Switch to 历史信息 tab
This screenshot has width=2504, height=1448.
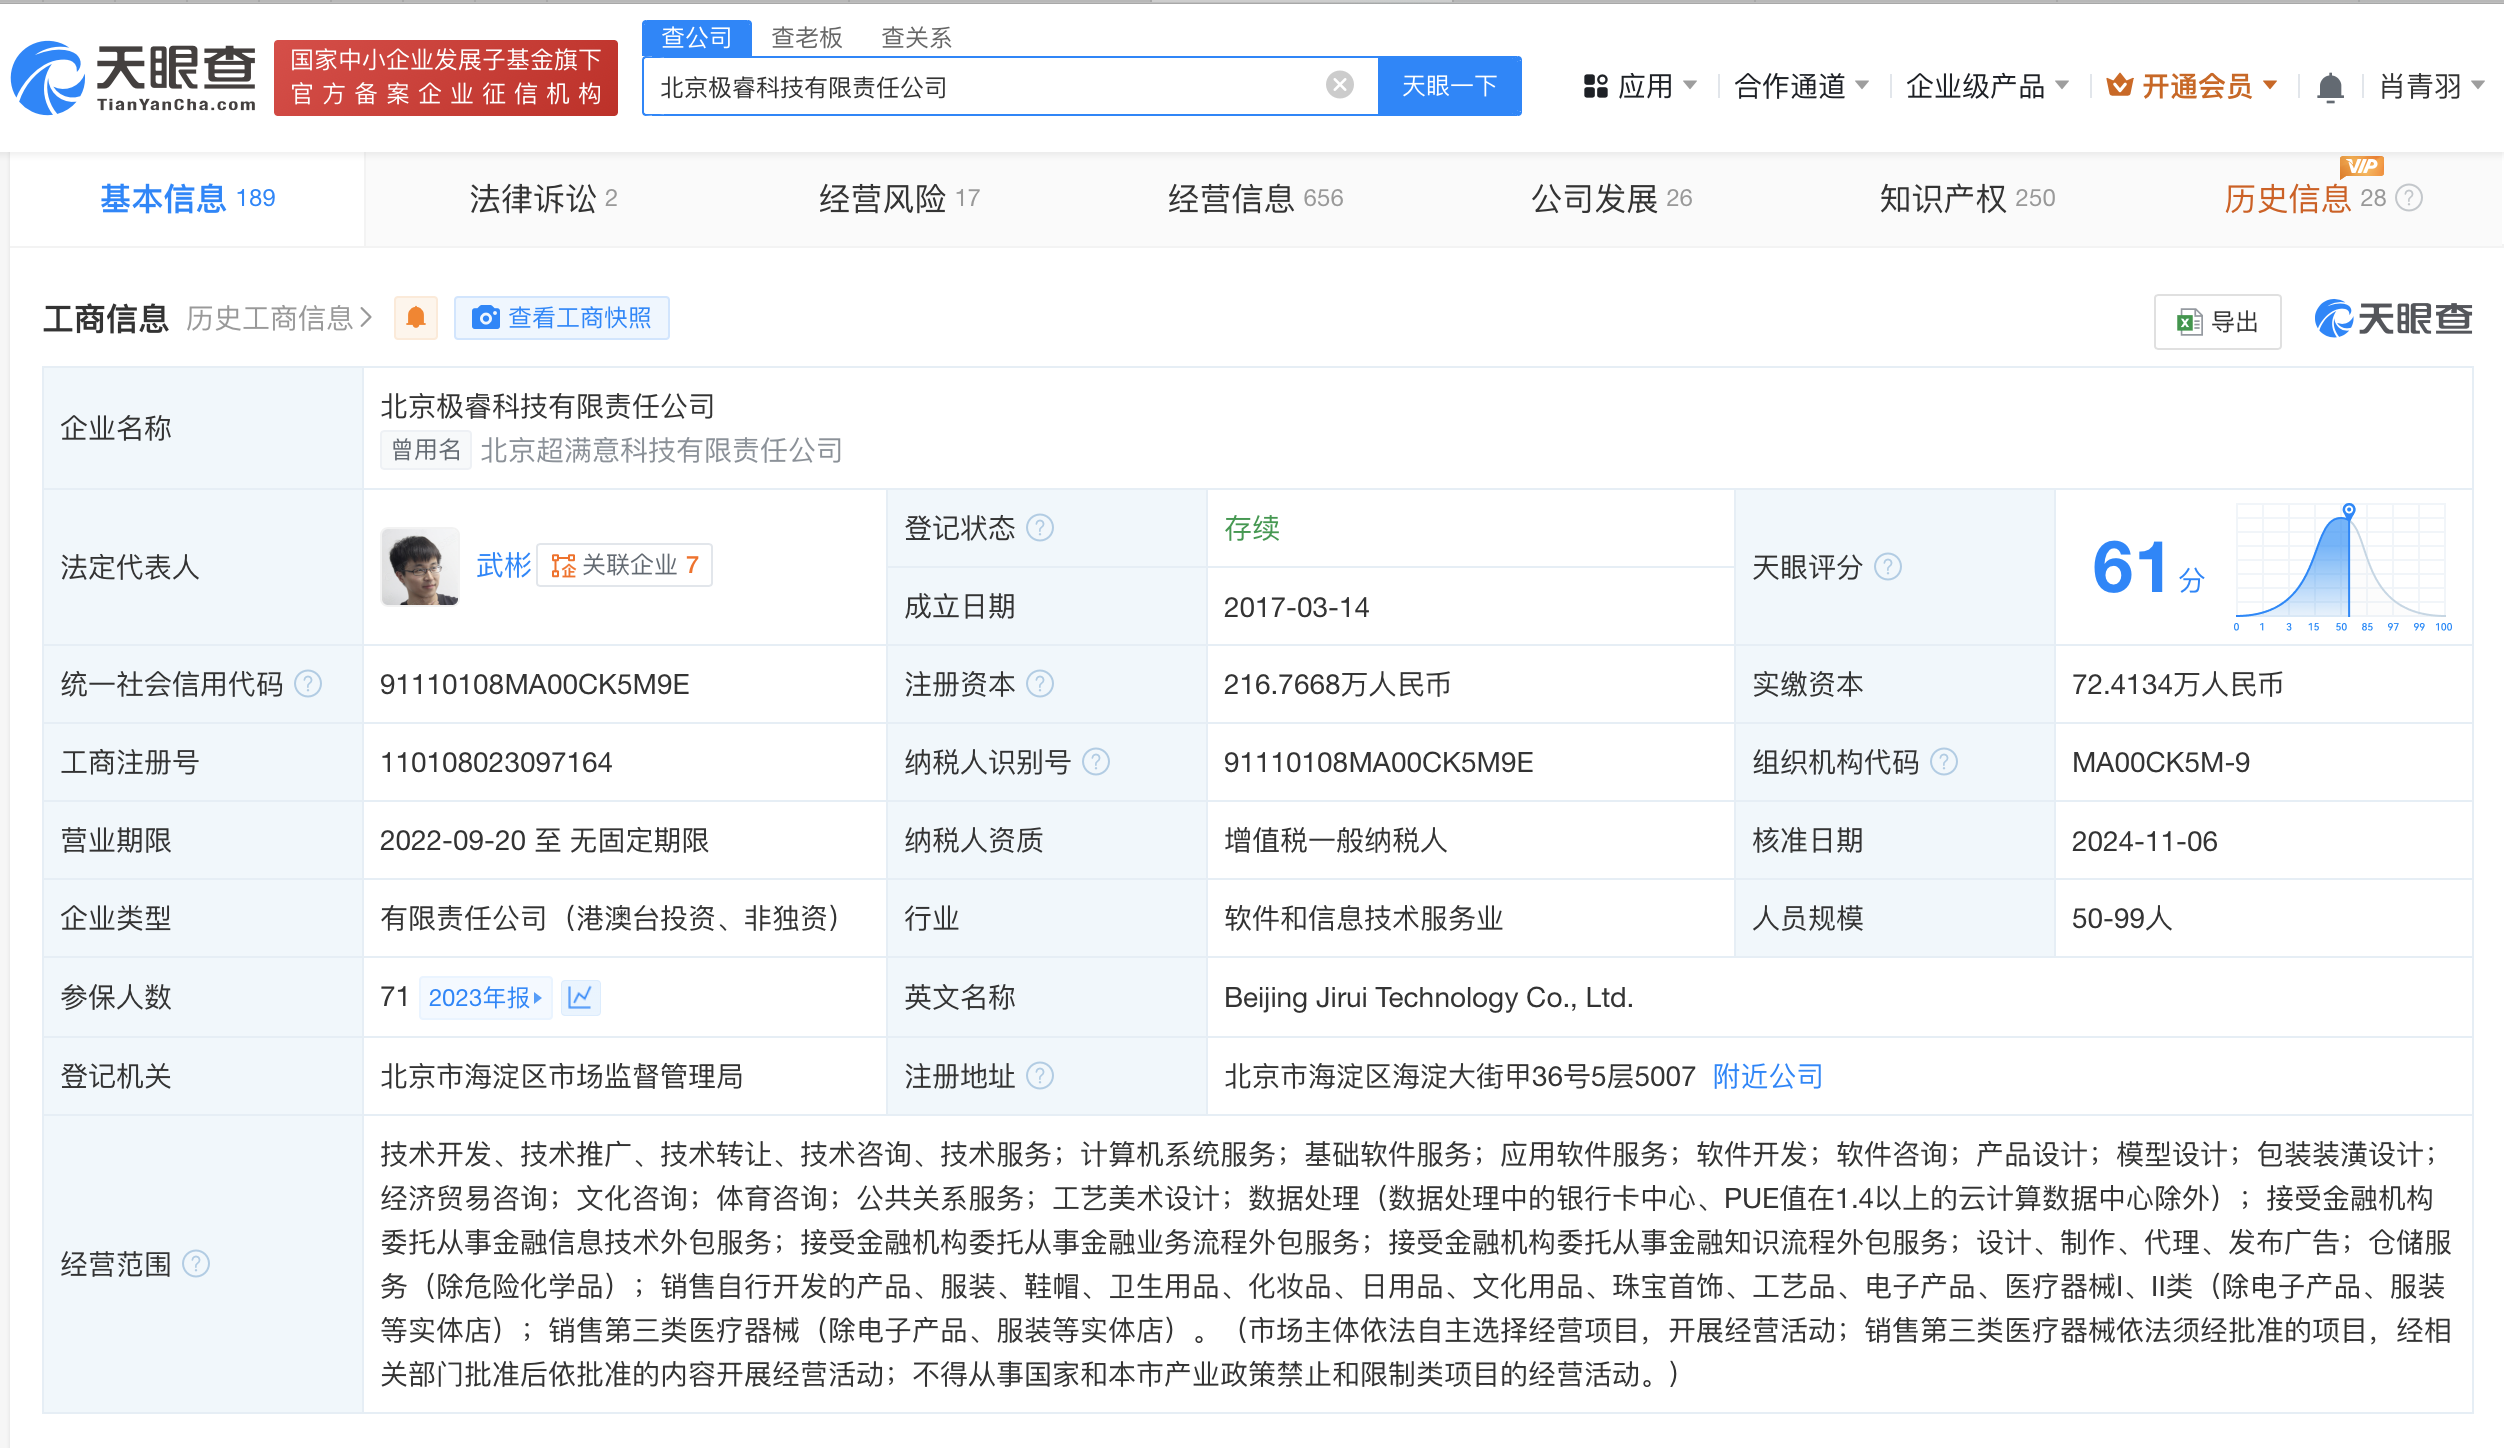[x=2305, y=198]
